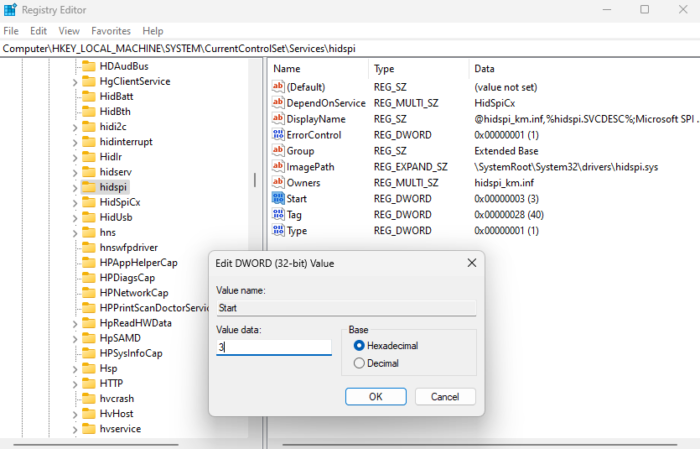Screen dimensions: 700x449
Task: Click the Extended Base data cell
Action: coord(506,151)
